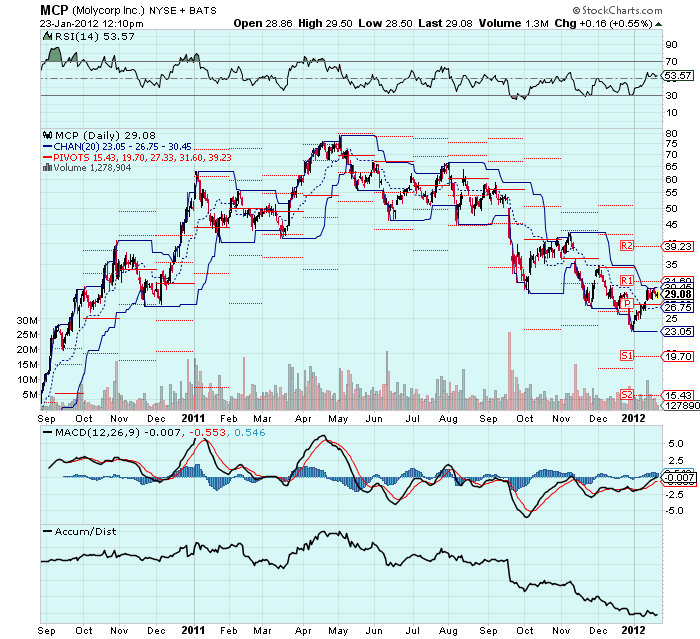700x639 pixels.
Task: Click the 23.05 lower channel price tag
Action: (x=678, y=331)
